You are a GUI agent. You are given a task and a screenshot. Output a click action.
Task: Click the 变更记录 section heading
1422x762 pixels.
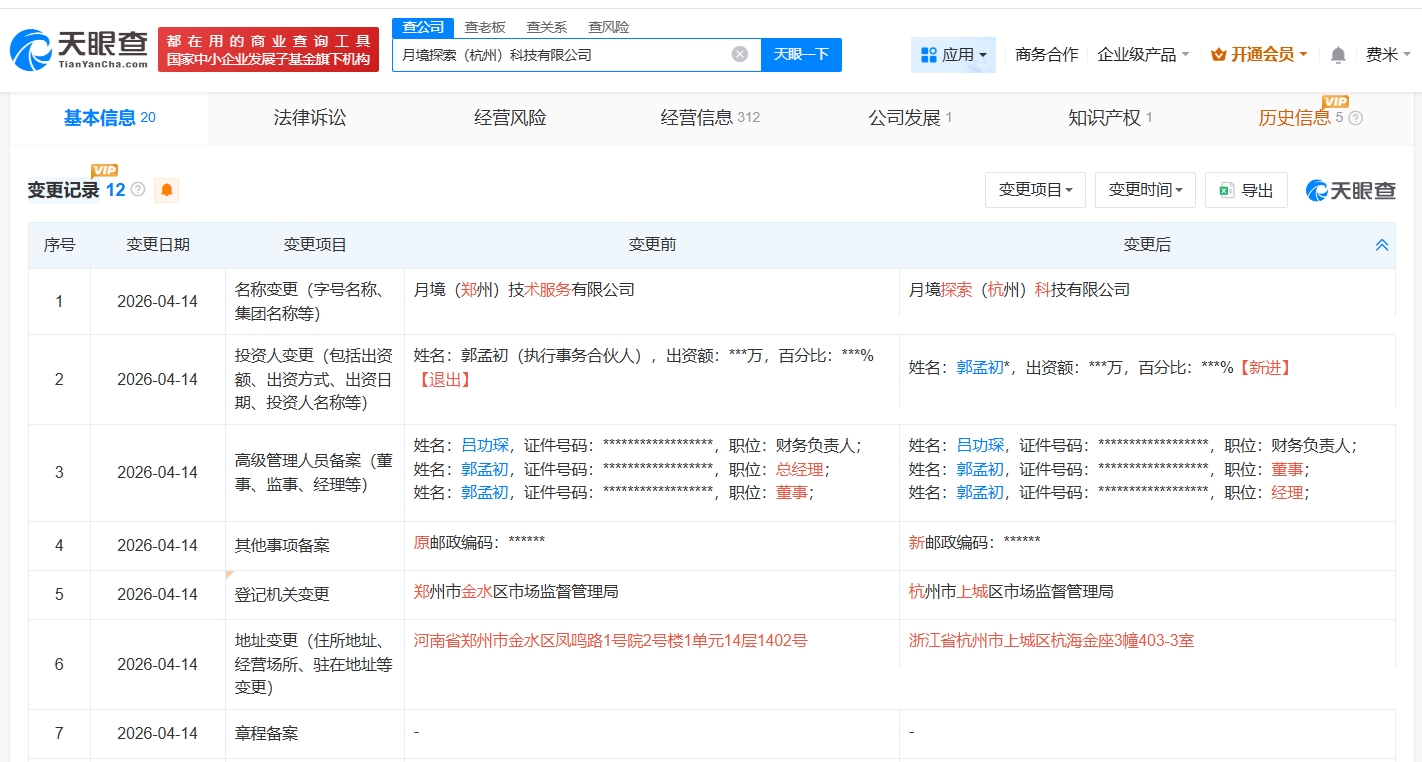pos(63,190)
